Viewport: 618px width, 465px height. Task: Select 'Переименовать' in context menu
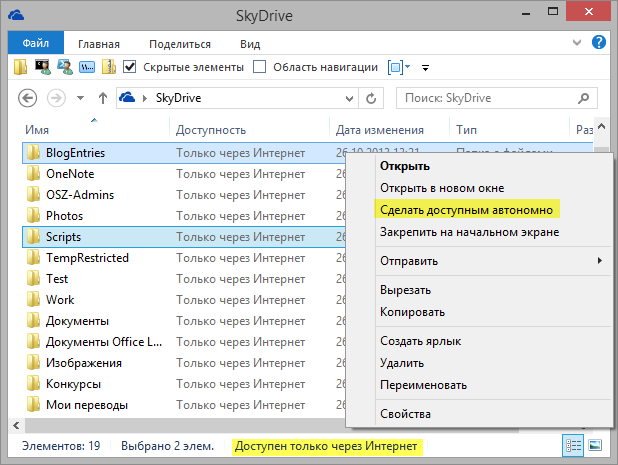[x=494, y=385]
